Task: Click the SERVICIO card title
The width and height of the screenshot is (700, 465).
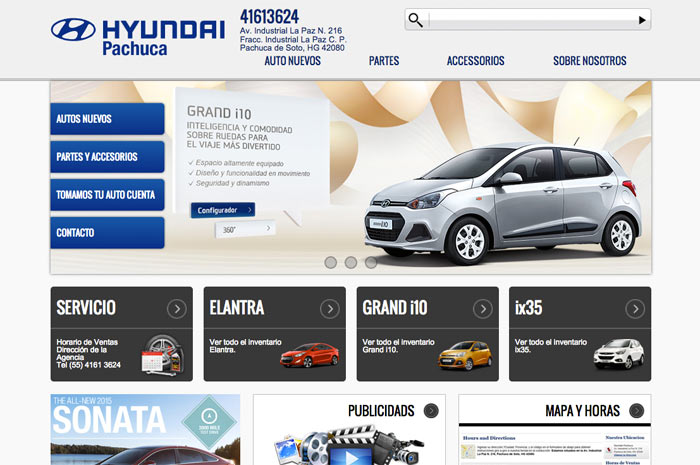Action: pos(86,307)
